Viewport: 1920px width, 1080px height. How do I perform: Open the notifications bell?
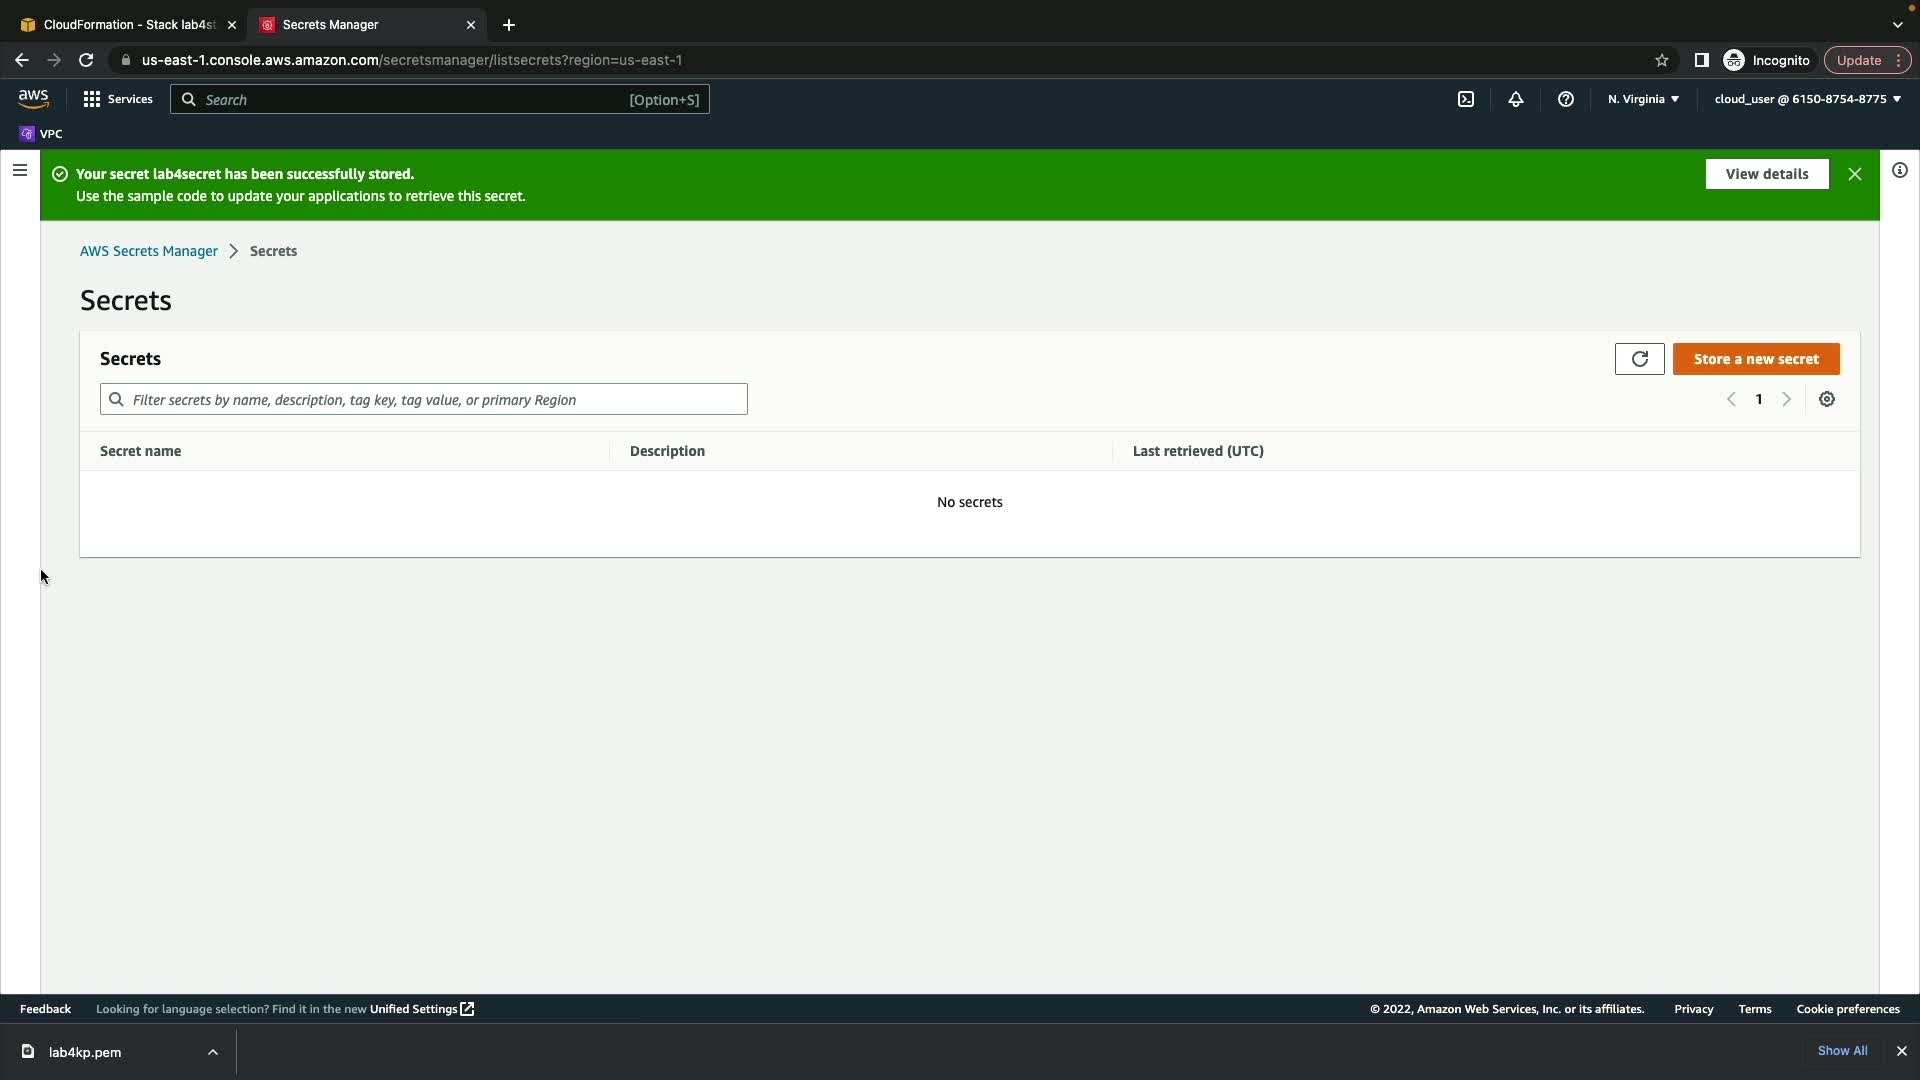click(1516, 99)
